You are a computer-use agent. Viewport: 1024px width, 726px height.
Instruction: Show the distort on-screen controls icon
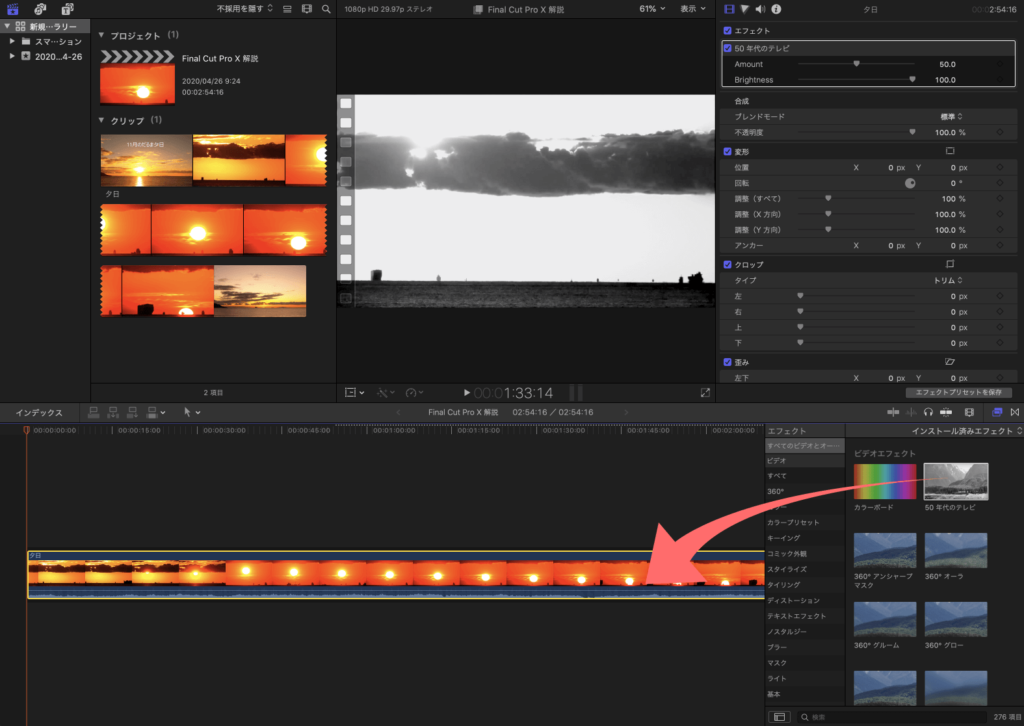(950, 361)
